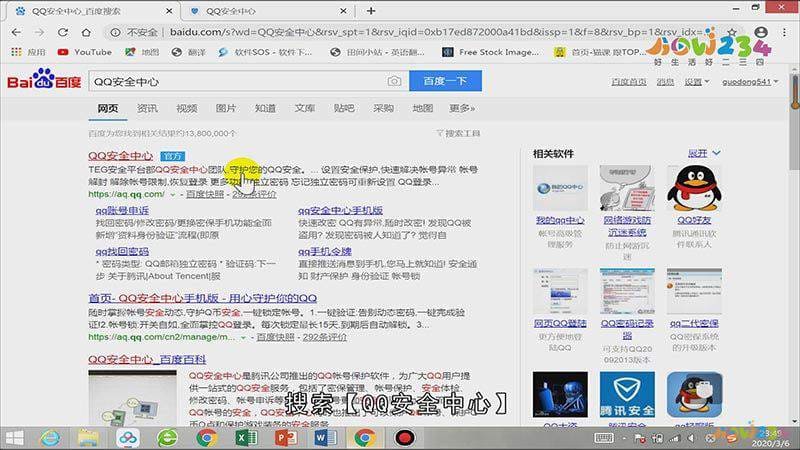The height and width of the screenshot is (450, 800).
Task: Open the qq手机令牌 sublink
Action: pos(324,251)
